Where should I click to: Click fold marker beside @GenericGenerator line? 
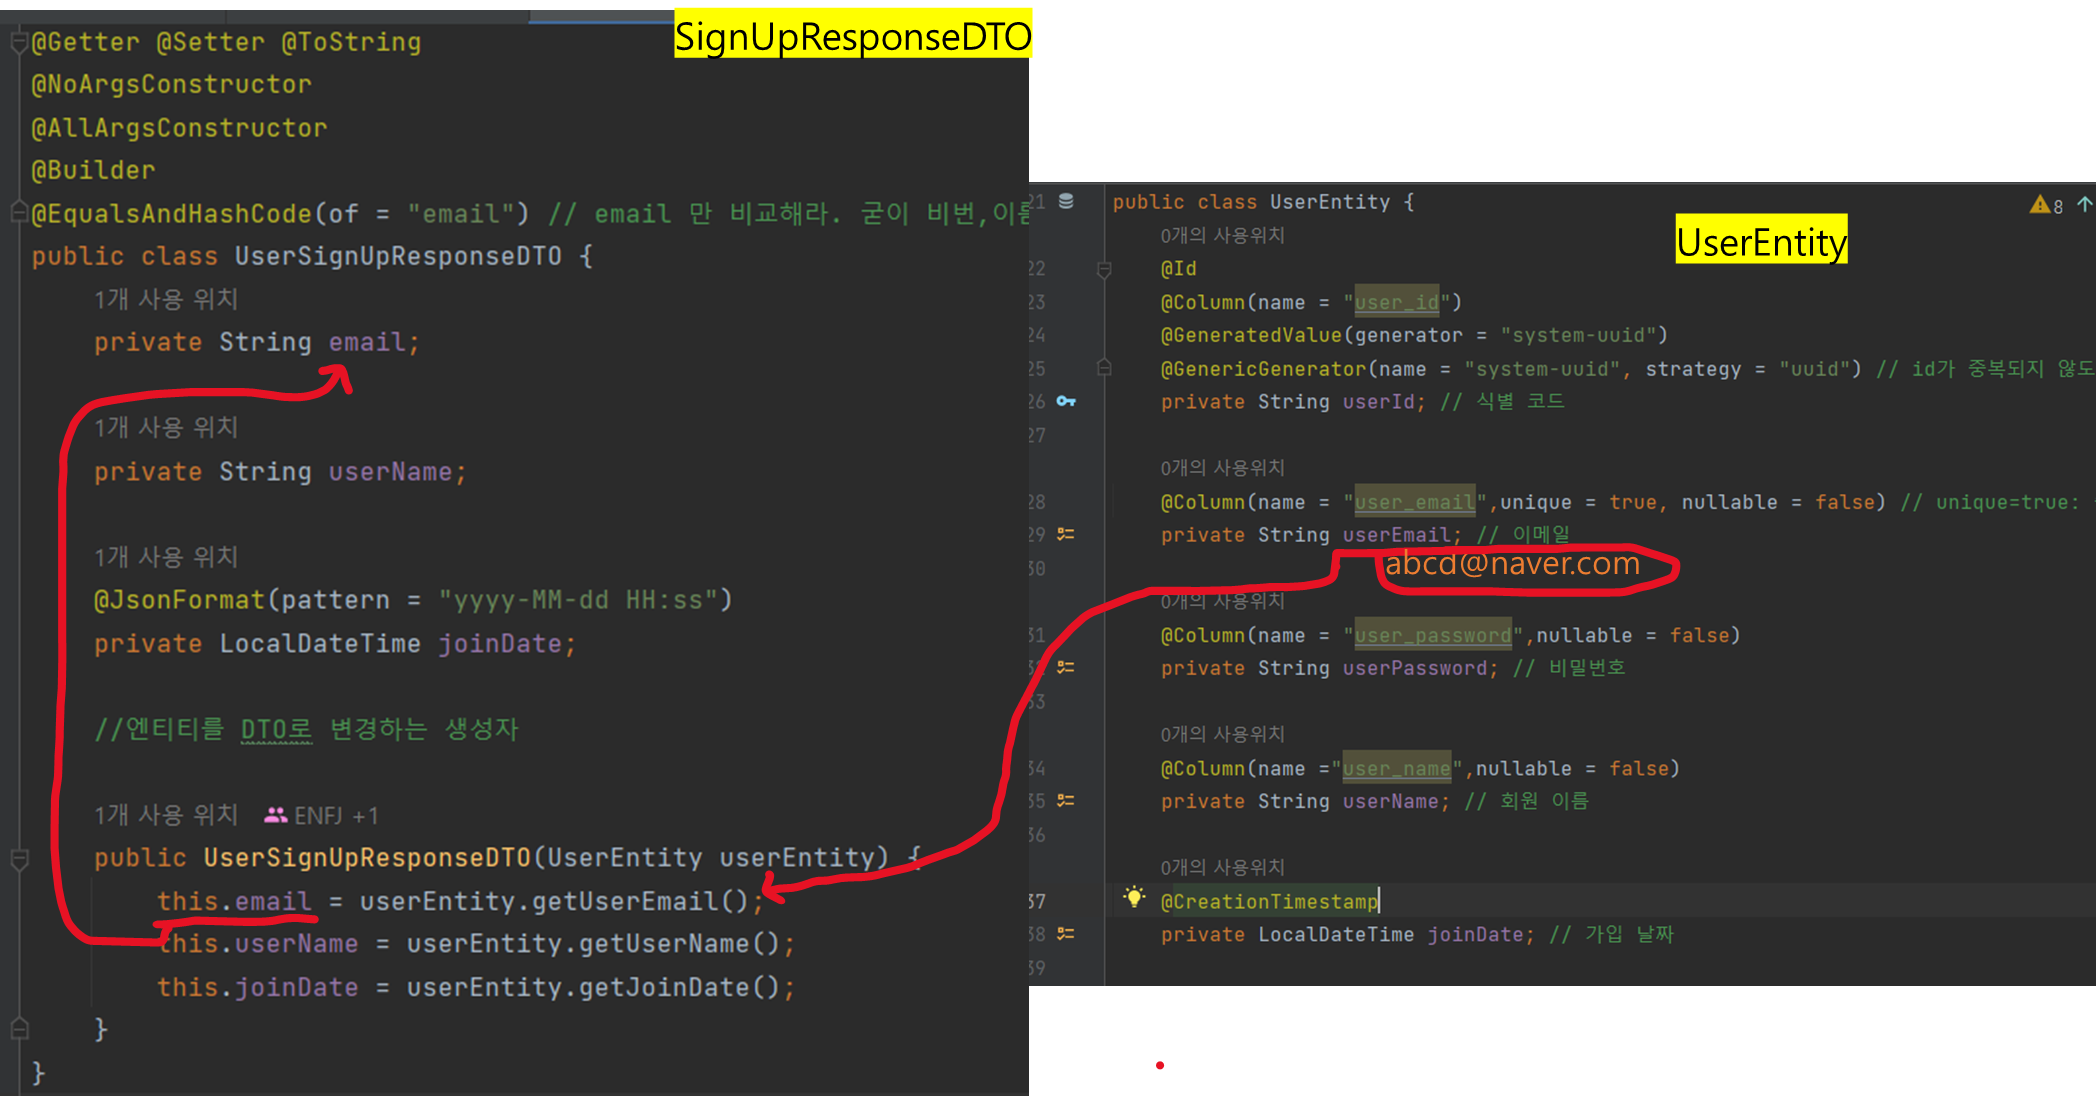[1104, 368]
